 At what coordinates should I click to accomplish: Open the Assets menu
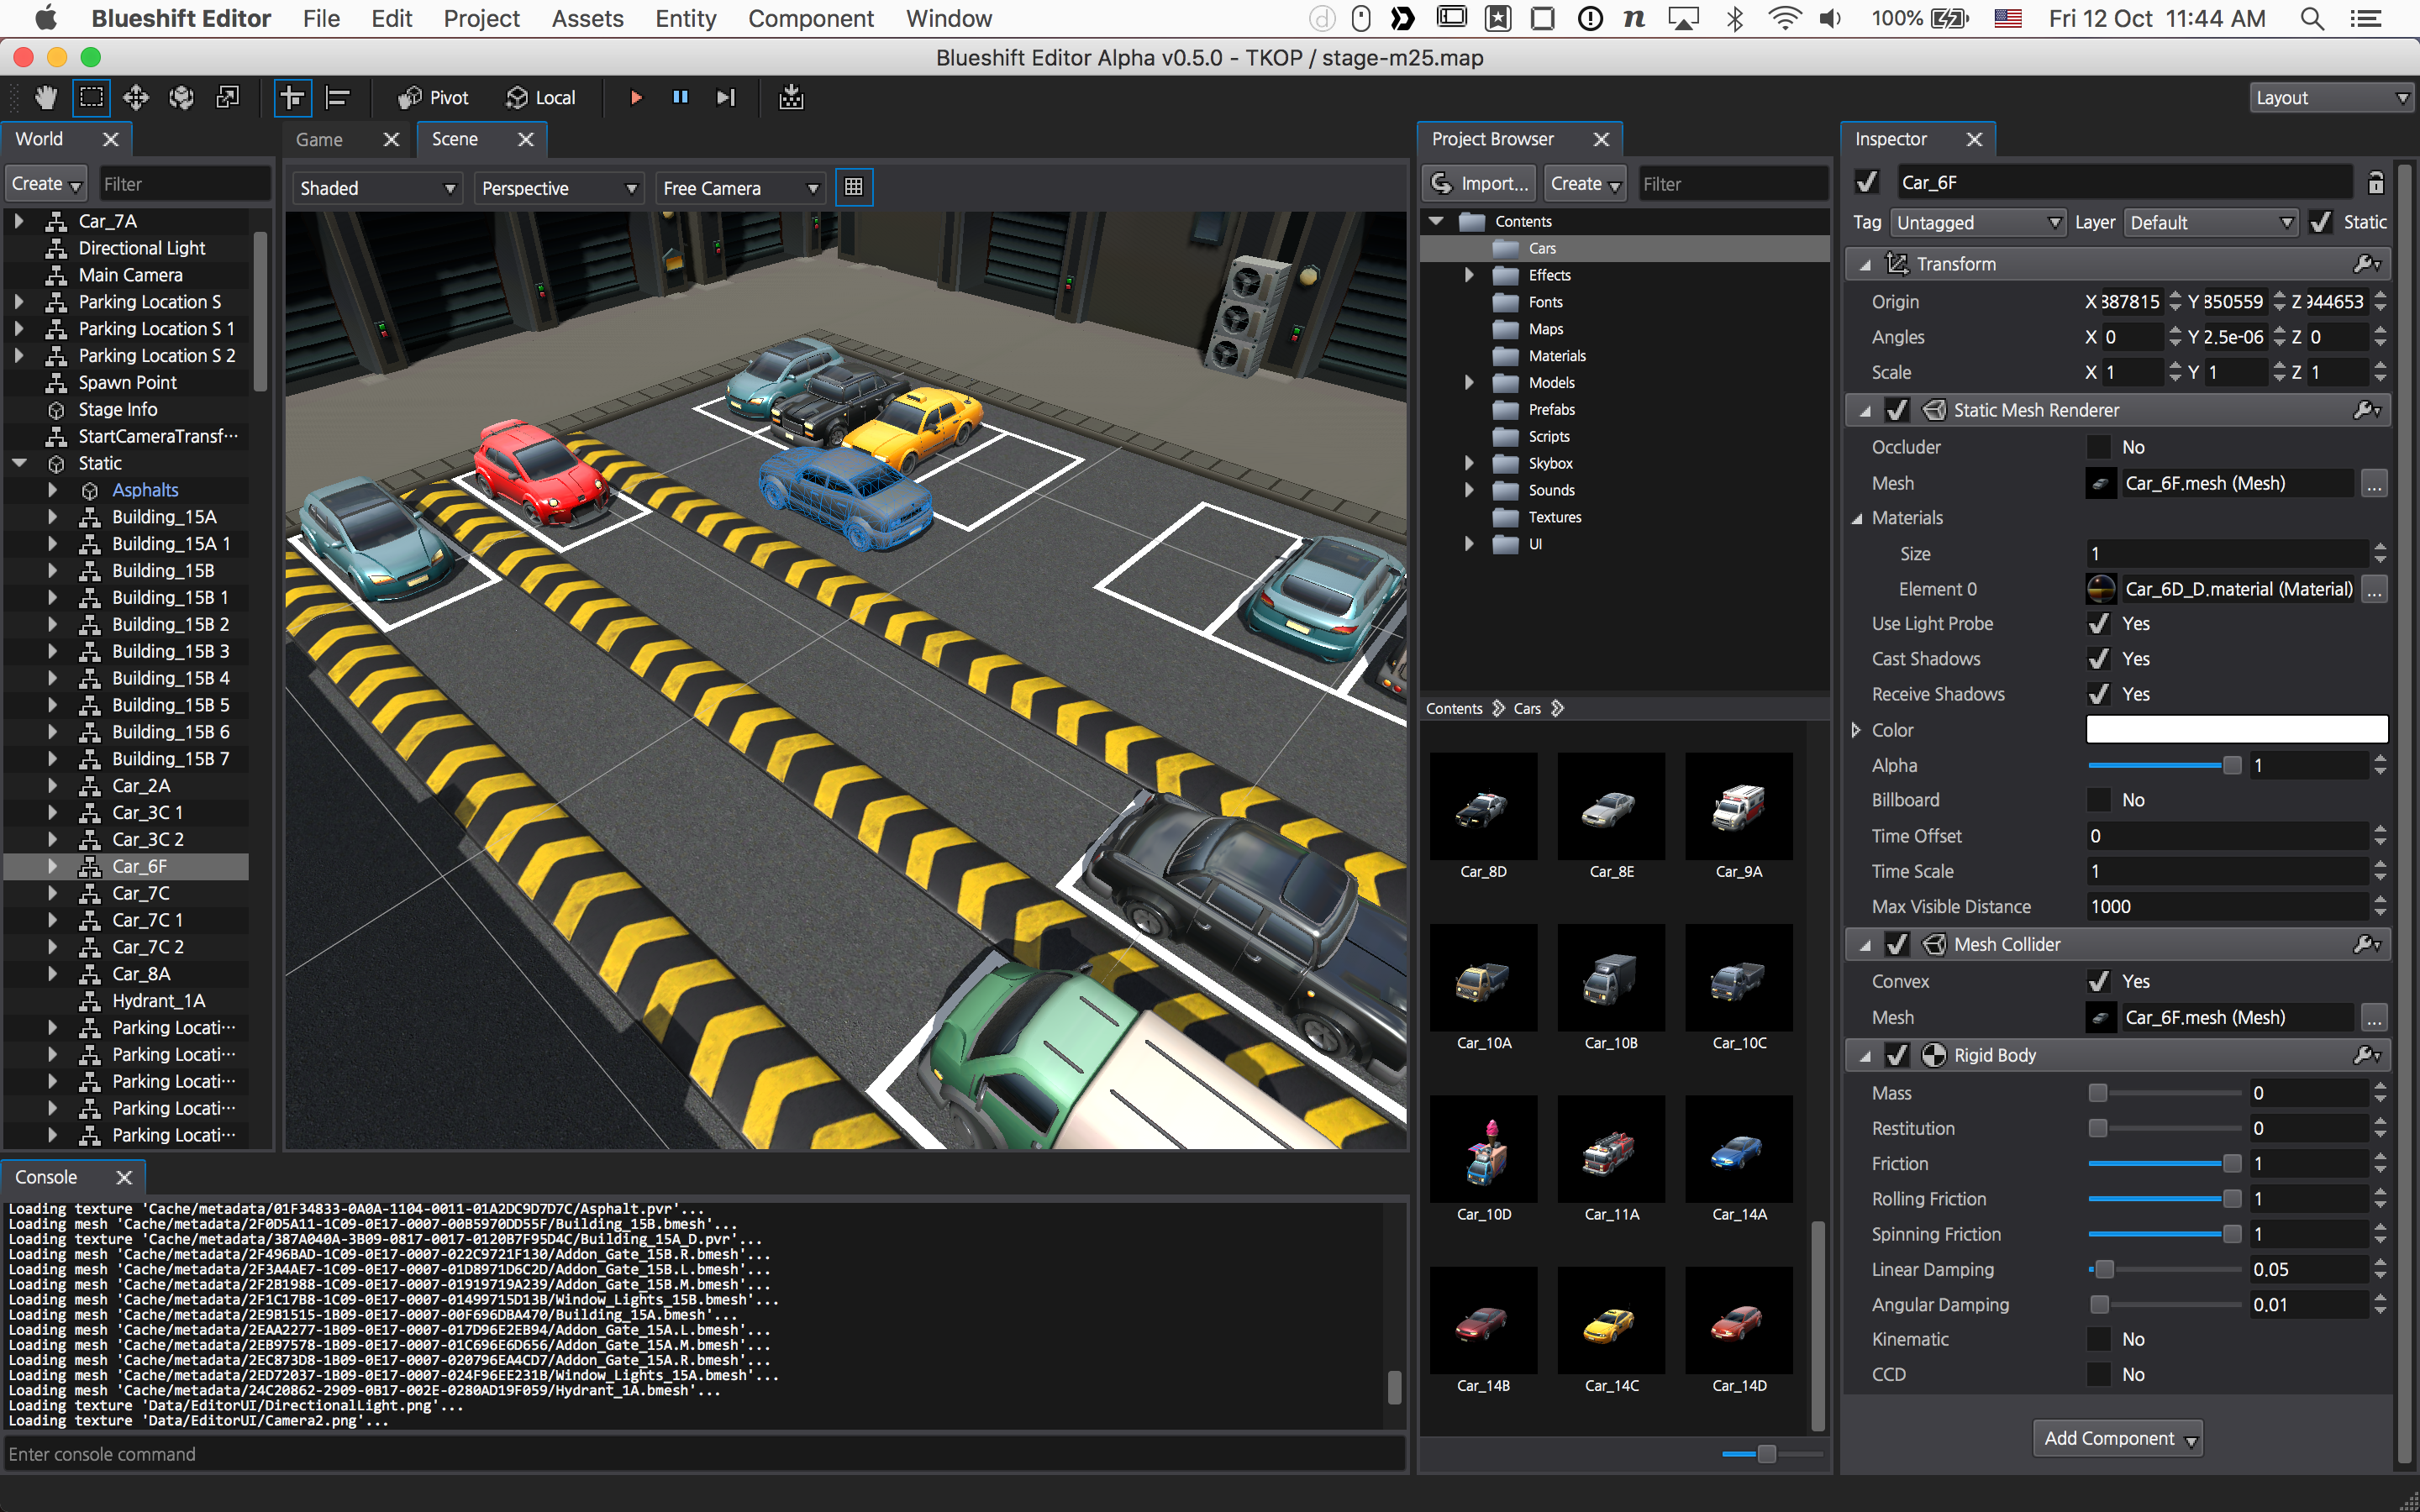587,18
